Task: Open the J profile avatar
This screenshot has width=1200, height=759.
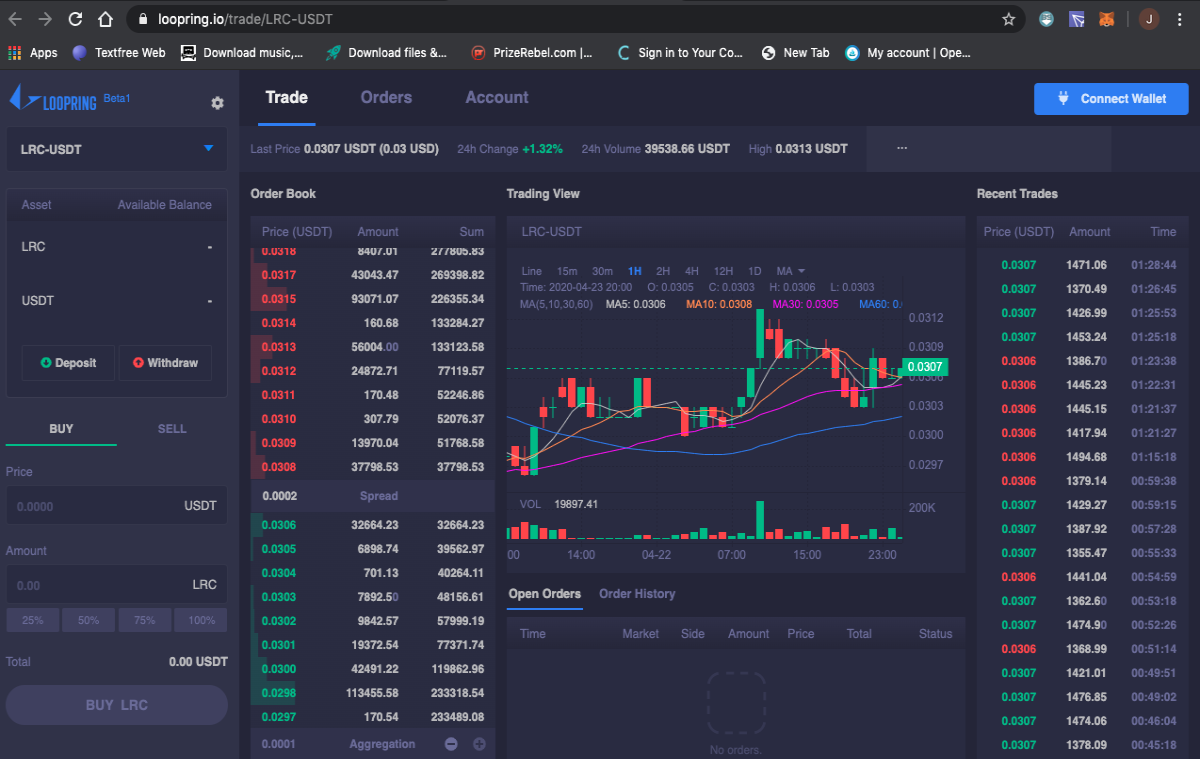Action: pyautogui.click(x=1150, y=19)
